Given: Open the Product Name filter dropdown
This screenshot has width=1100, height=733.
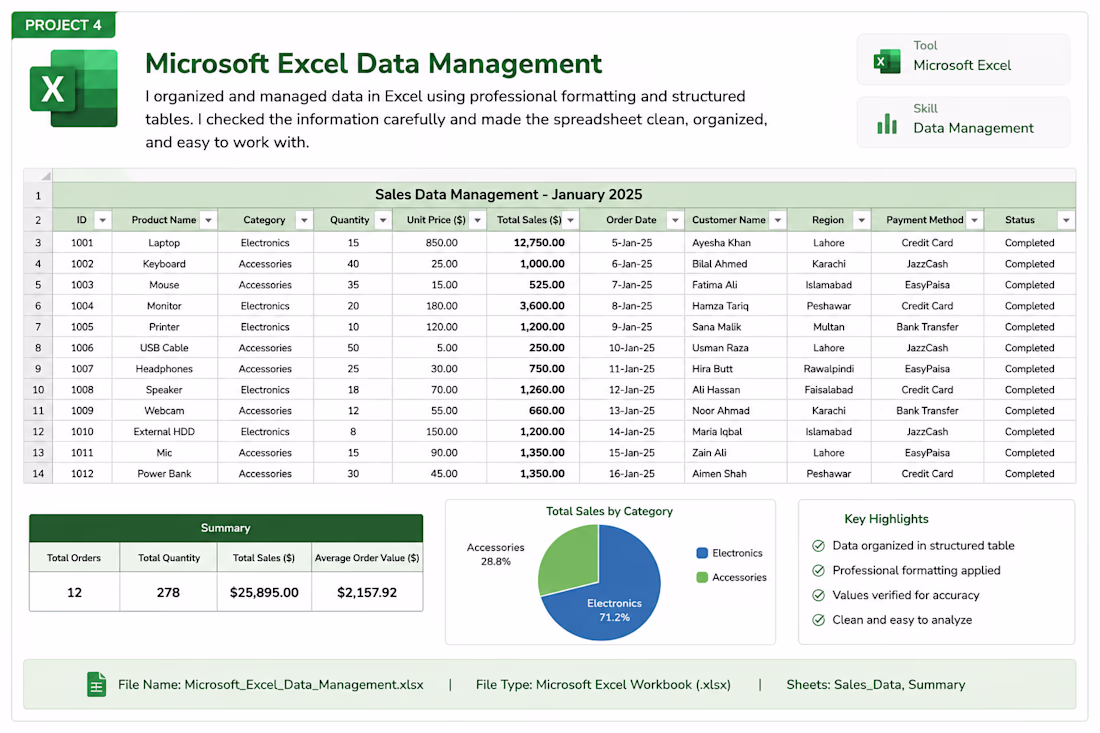Looking at the screenshot, I should pos(208,220).
